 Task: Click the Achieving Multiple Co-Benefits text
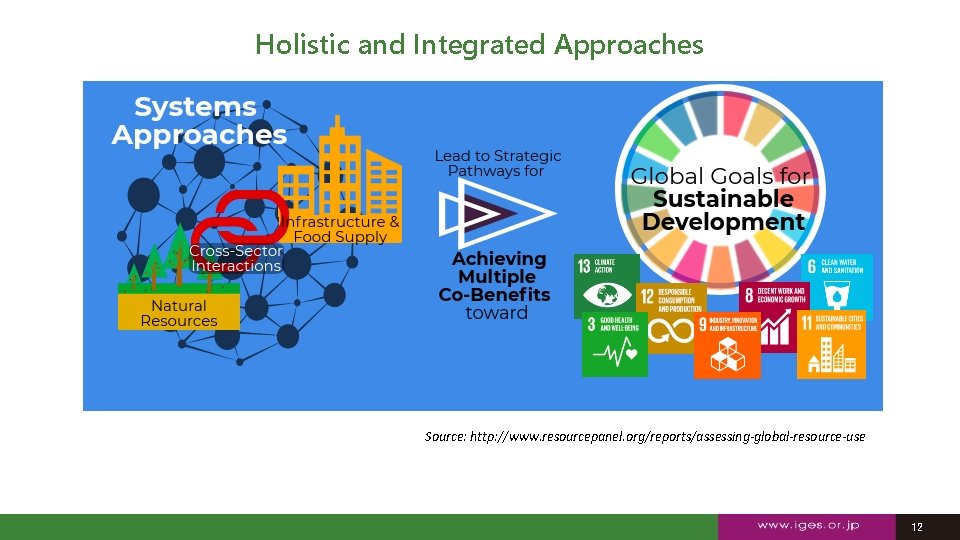(x=495, y=277)
